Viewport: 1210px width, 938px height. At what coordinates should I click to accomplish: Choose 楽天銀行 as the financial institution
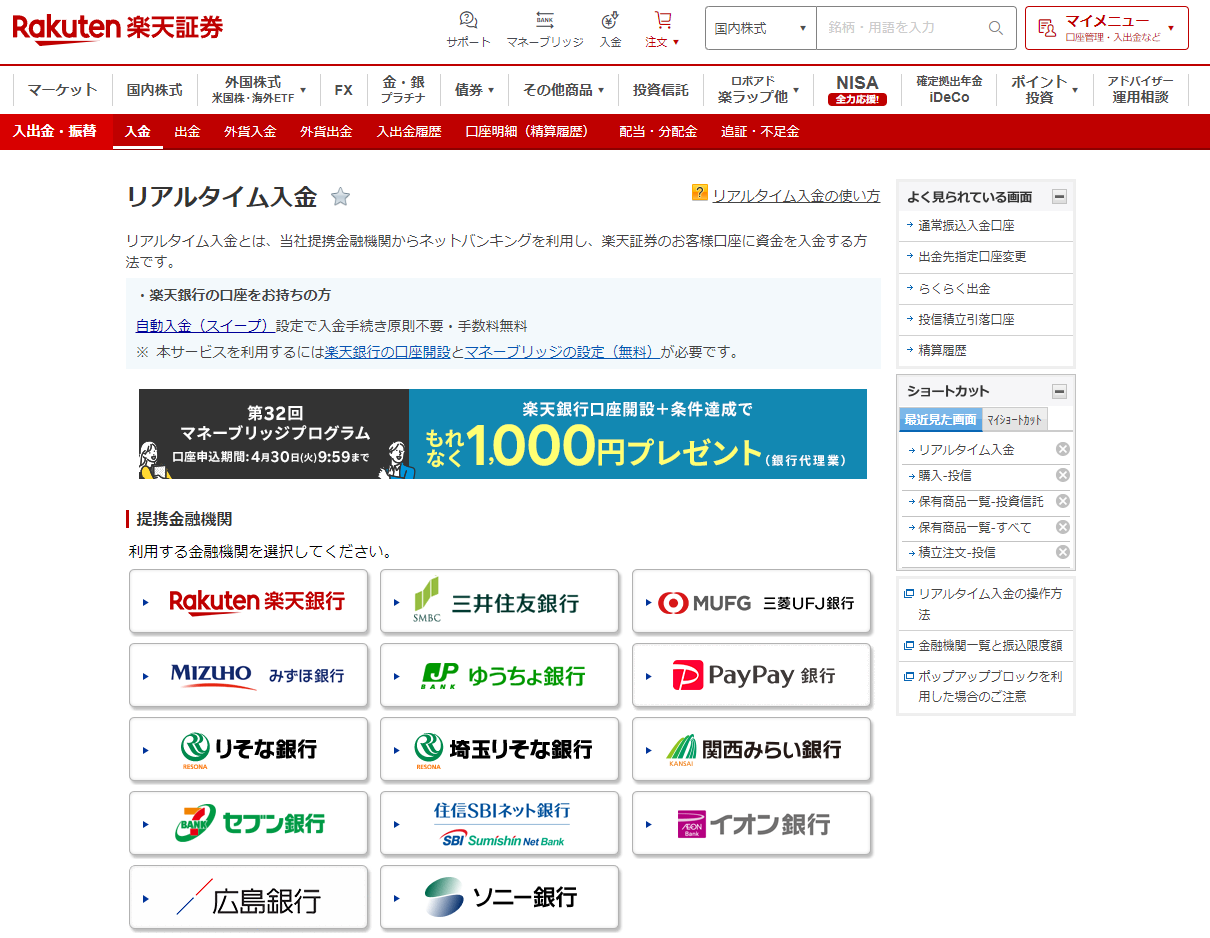coord(248,601)
